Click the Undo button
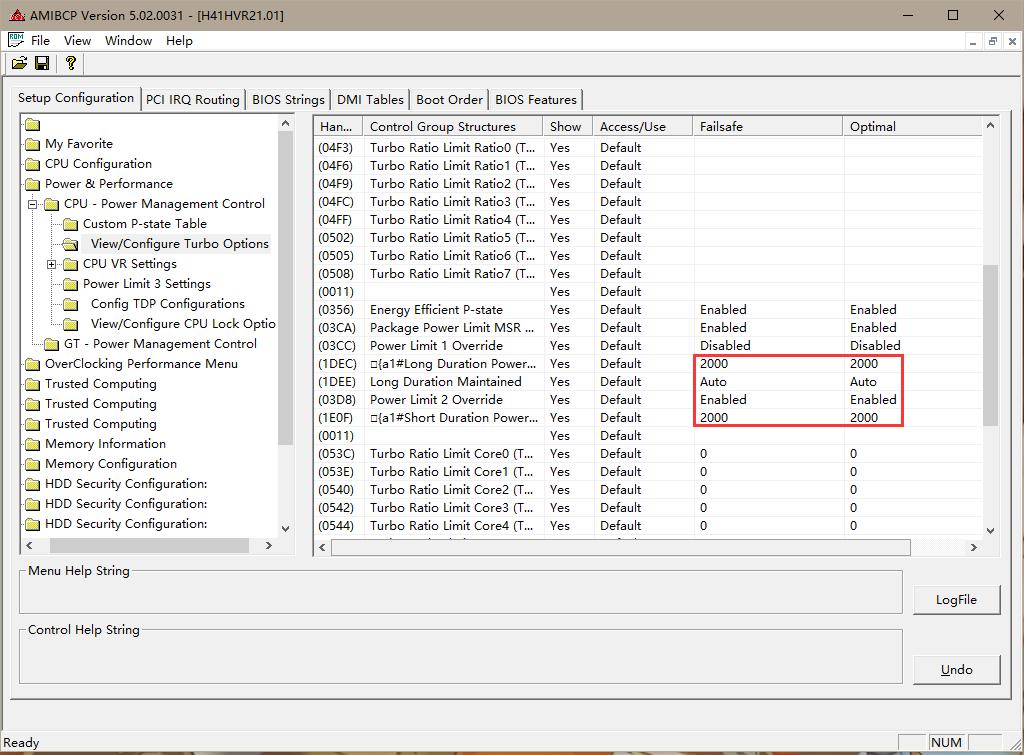This screenshot has height=755, width=1024. tap(956, 669)
